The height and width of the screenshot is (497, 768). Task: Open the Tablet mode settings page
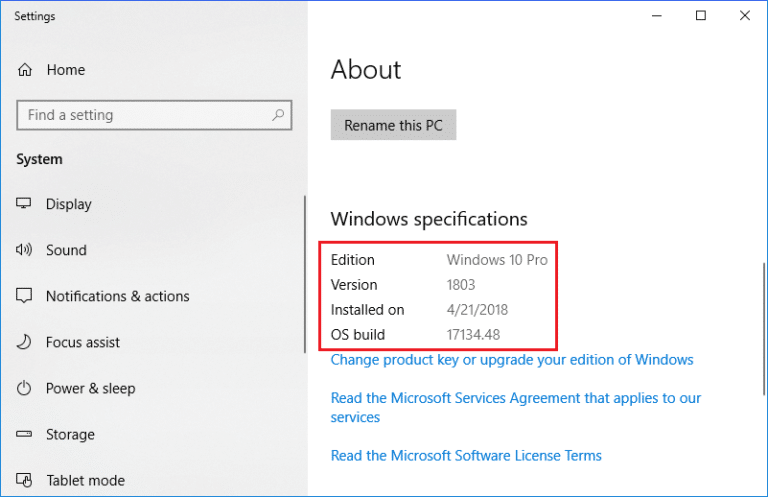pos(86,480)
